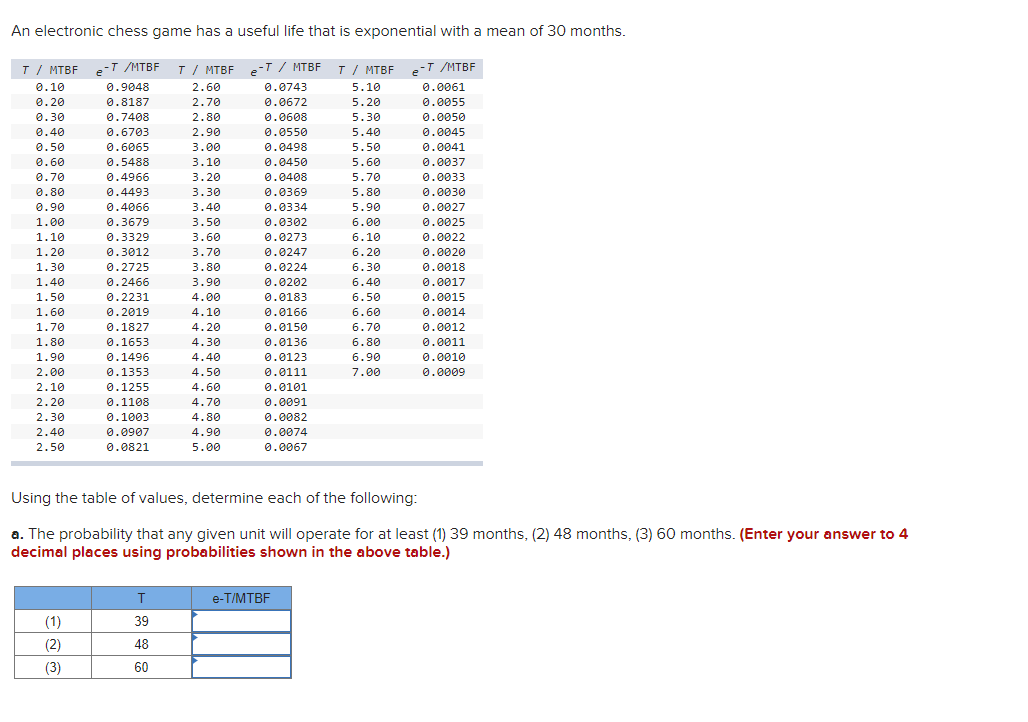Click 'Using the table of values' sentence
Image resolution: width=1028 pixels, height=722 pixels.
coord(214,498)
